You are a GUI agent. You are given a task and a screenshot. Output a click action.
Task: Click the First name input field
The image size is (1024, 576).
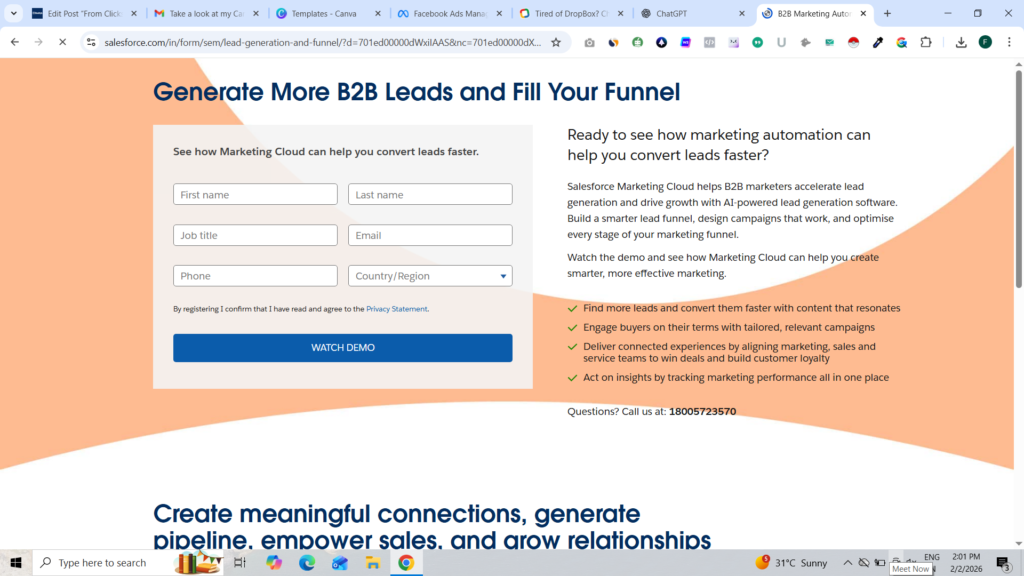255,195
